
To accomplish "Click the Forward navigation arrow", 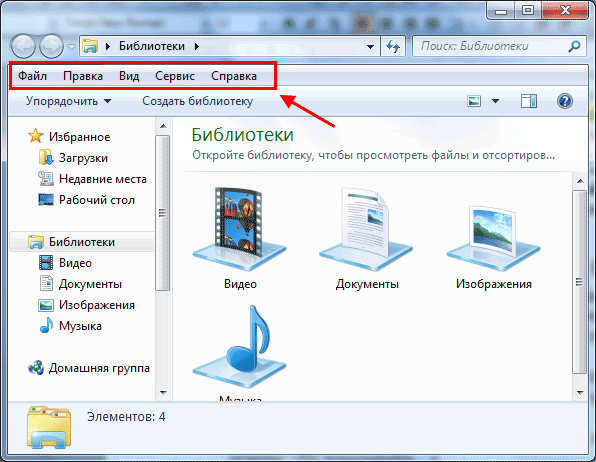I will (x=51, y=46).
